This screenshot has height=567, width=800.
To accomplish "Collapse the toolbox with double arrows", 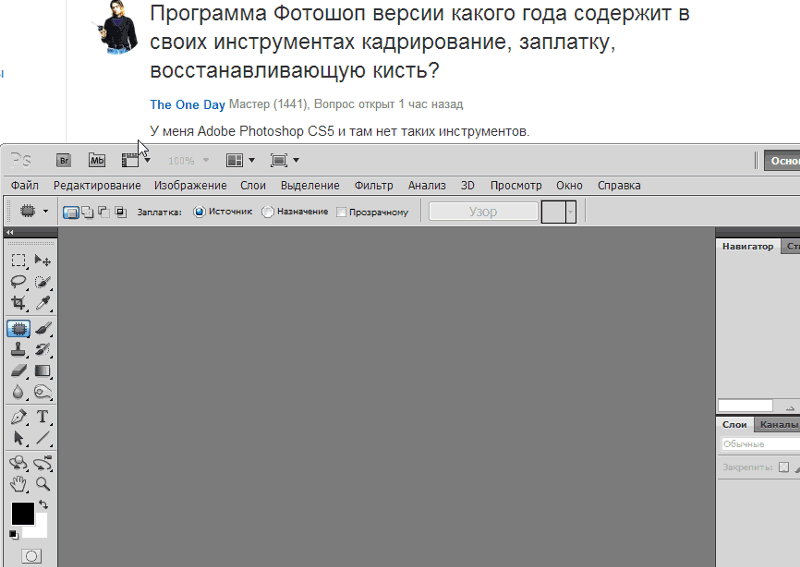I will tap(10, 232).
